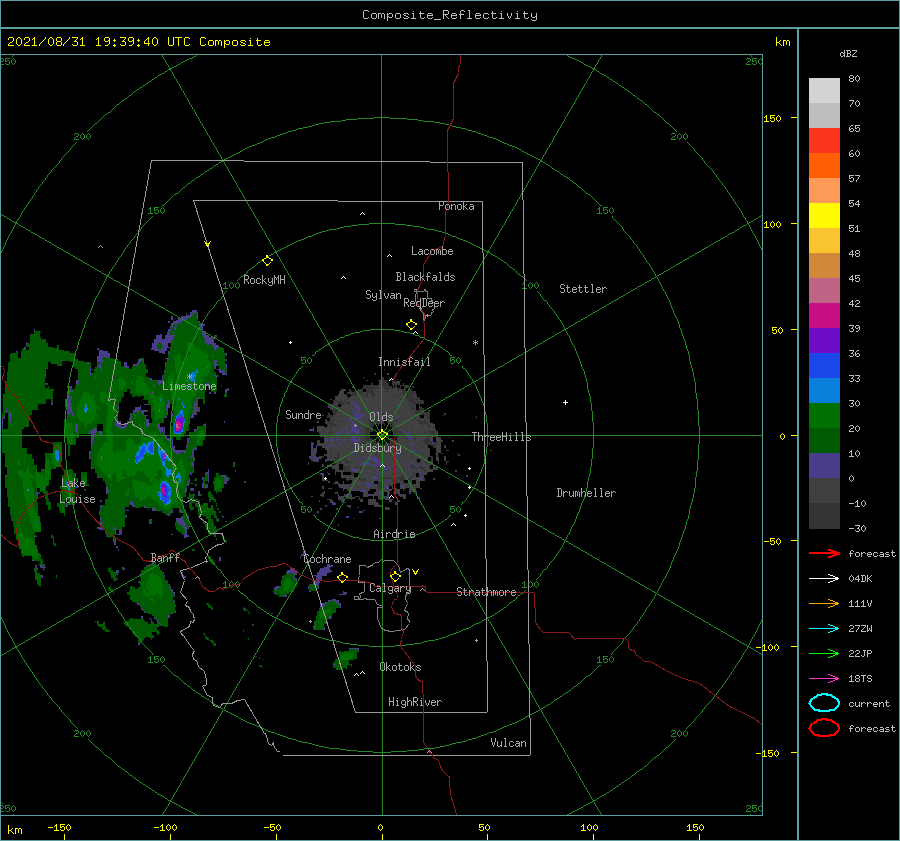Click the white 04DK arrow in legend
Screen dimensions: 900x841
824,578
